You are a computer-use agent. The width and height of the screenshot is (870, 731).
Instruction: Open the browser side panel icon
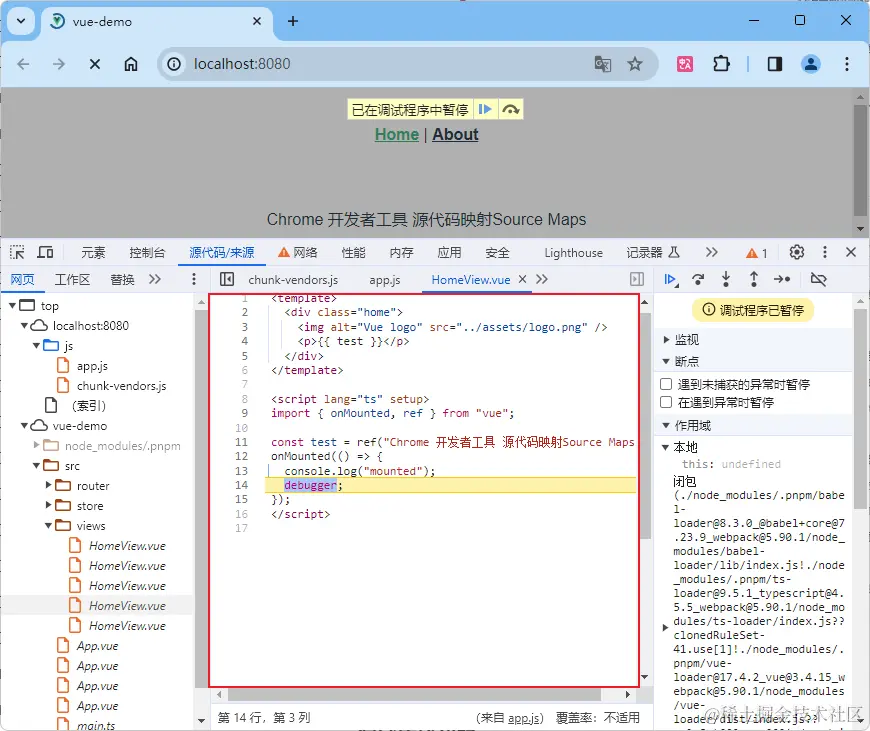pyautogui.click(x=775, y=64)
